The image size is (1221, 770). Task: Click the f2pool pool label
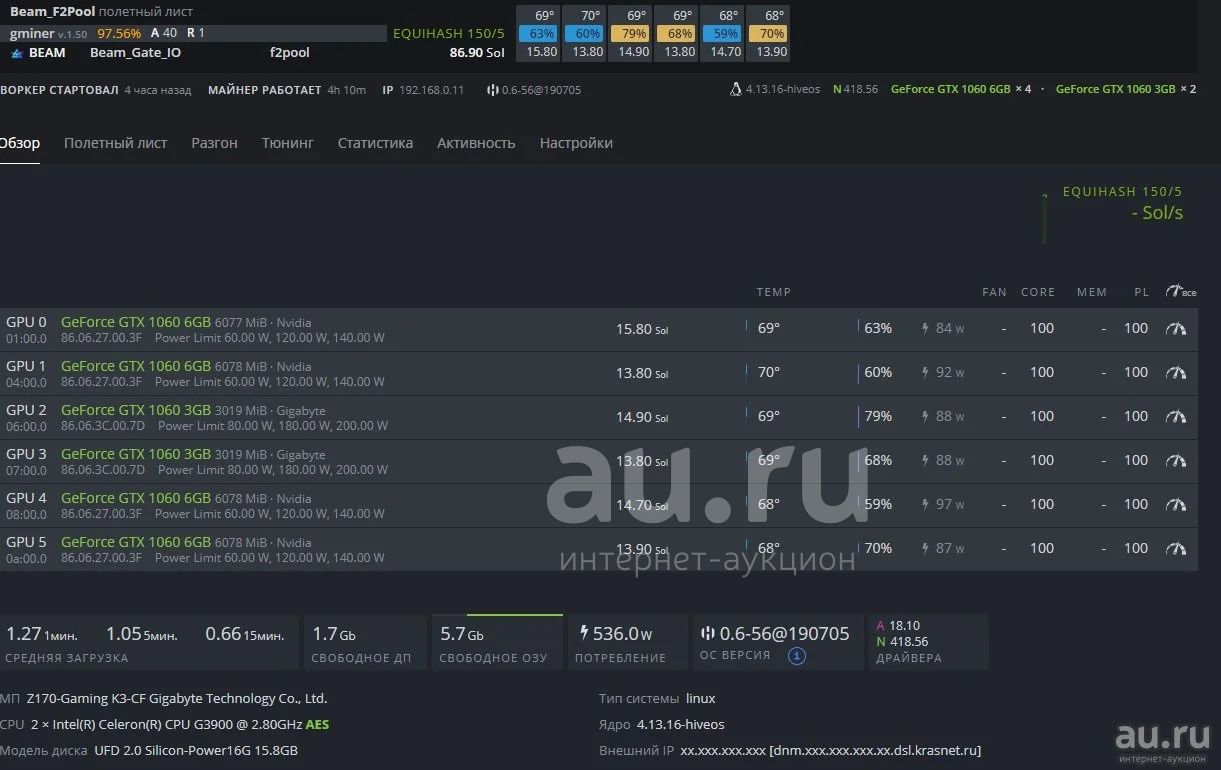(x=290, y=52)
